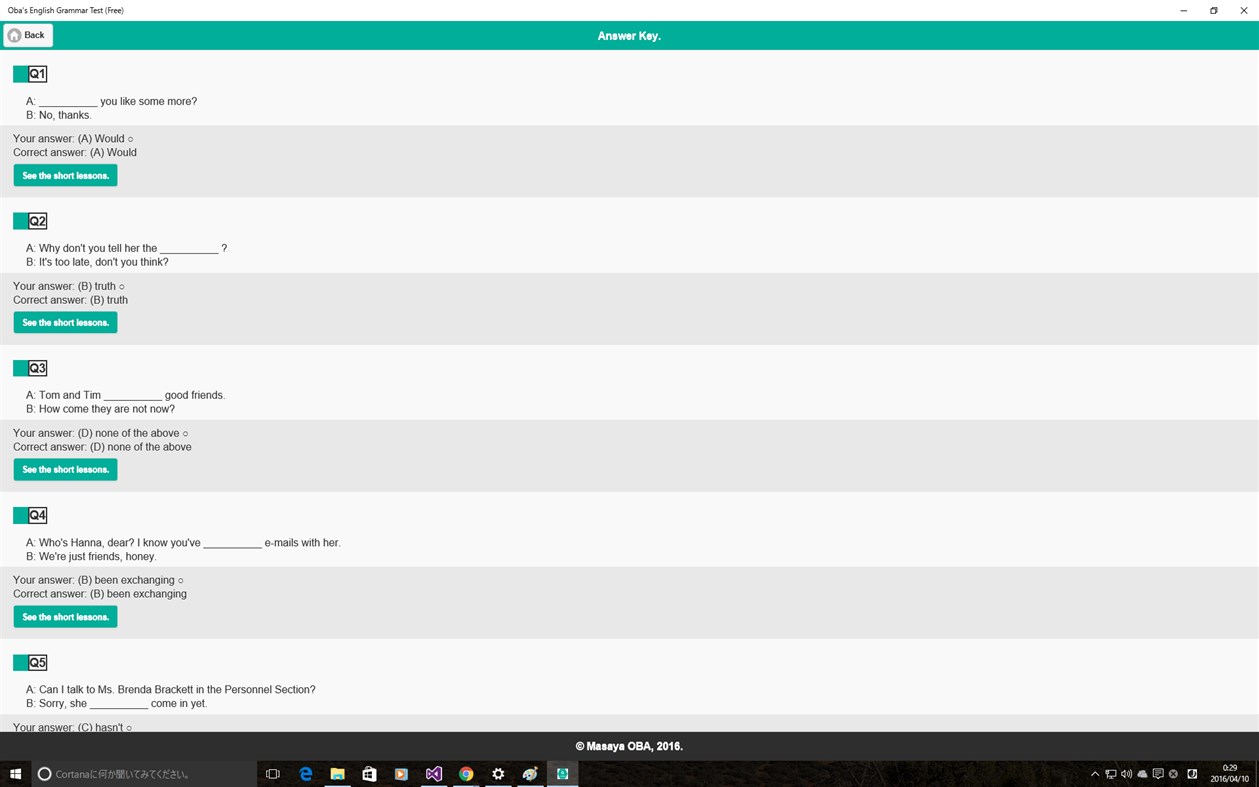Launch Fresh Paint from the taskbar
Viewport: 1259px width, 787px height.
(x=529, y=773)
